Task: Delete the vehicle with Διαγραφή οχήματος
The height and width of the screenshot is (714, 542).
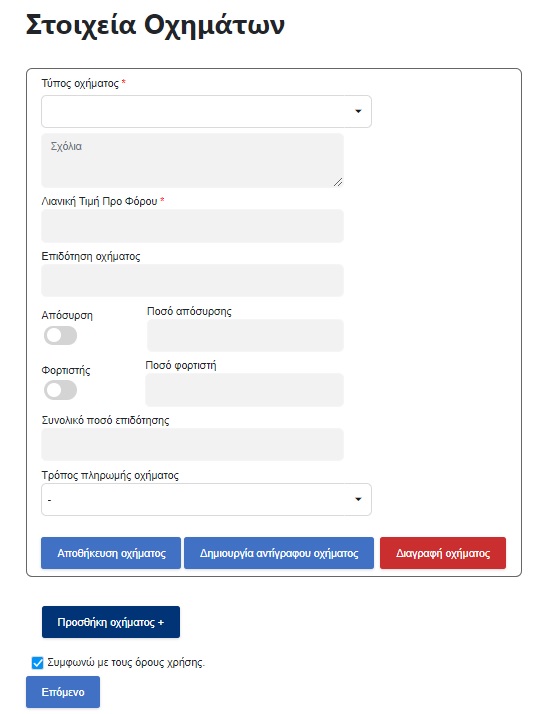Action: [443, 553]
